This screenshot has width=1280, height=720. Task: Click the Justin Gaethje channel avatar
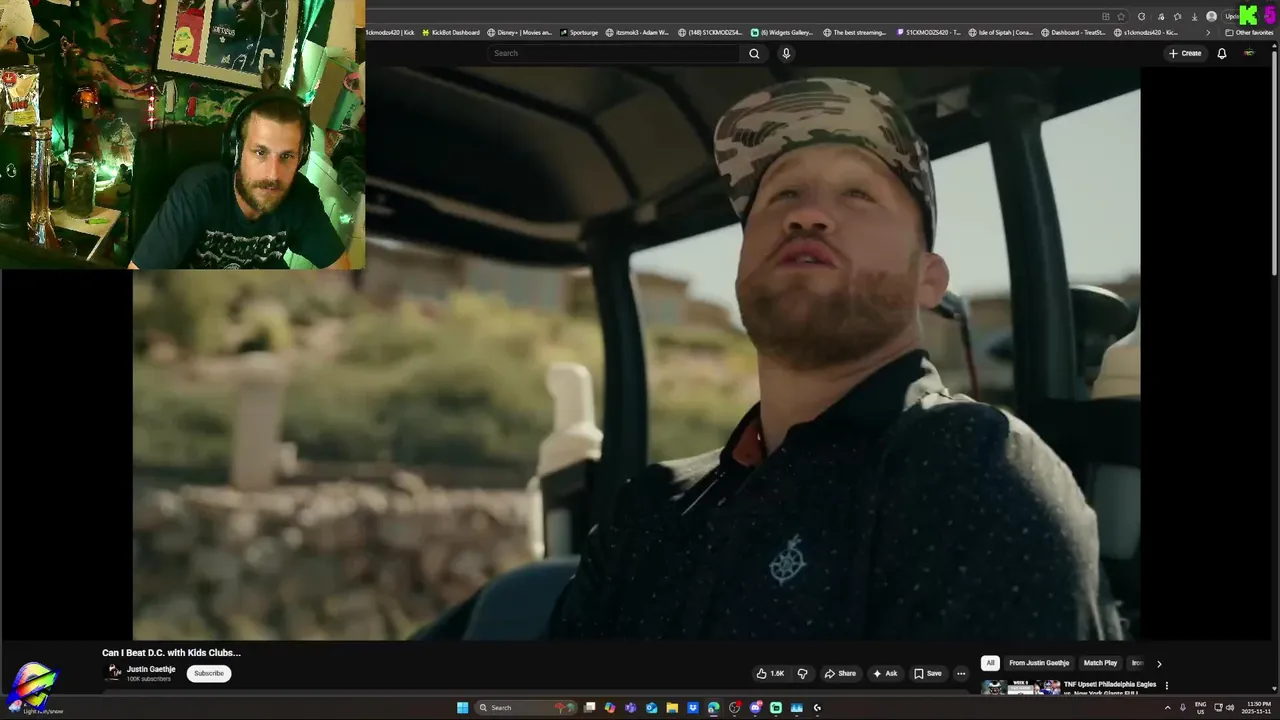[x=114, y=672]
